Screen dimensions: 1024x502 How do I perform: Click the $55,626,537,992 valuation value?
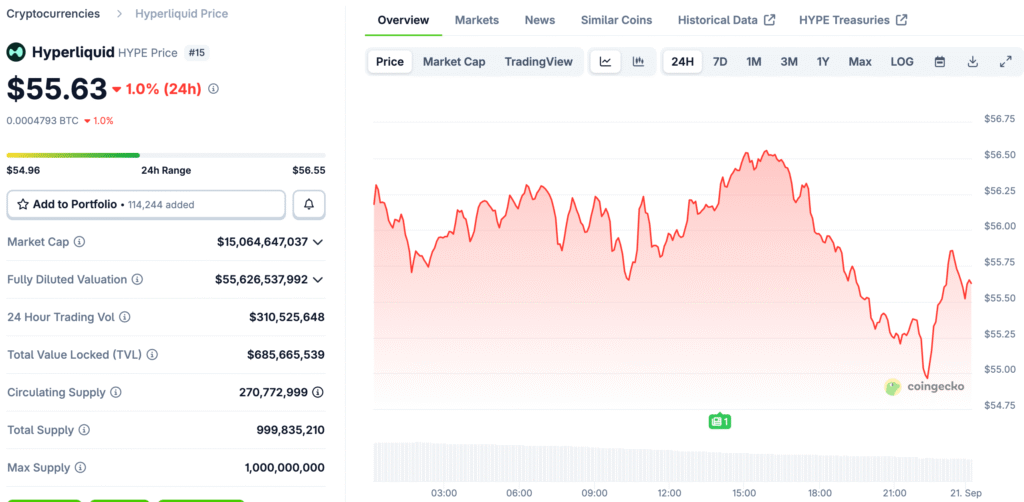point(261,279)
